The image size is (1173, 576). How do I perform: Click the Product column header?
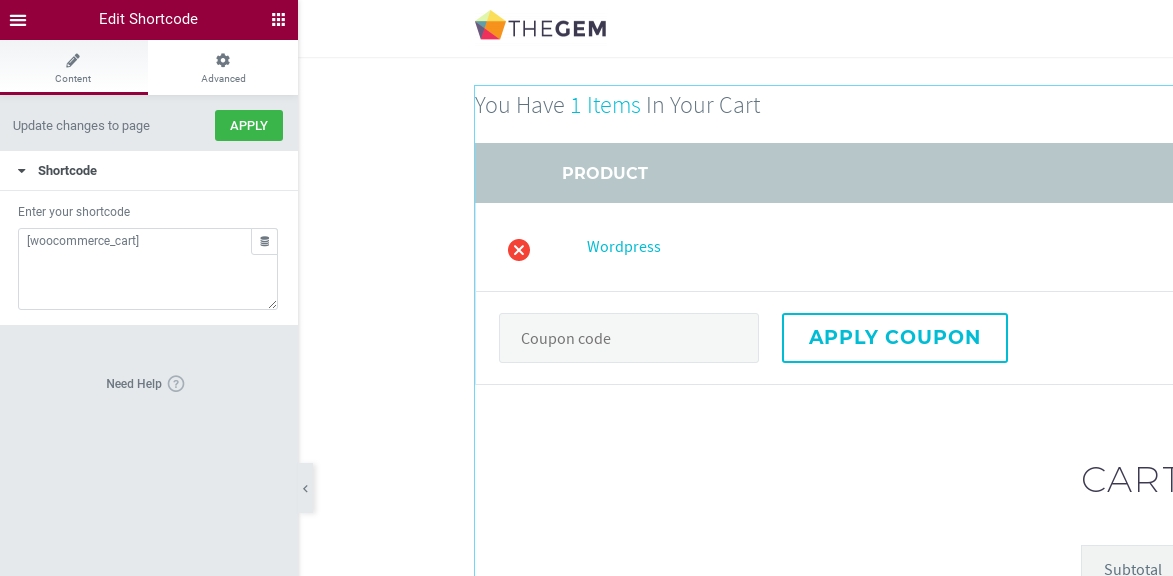click(605, 173)
